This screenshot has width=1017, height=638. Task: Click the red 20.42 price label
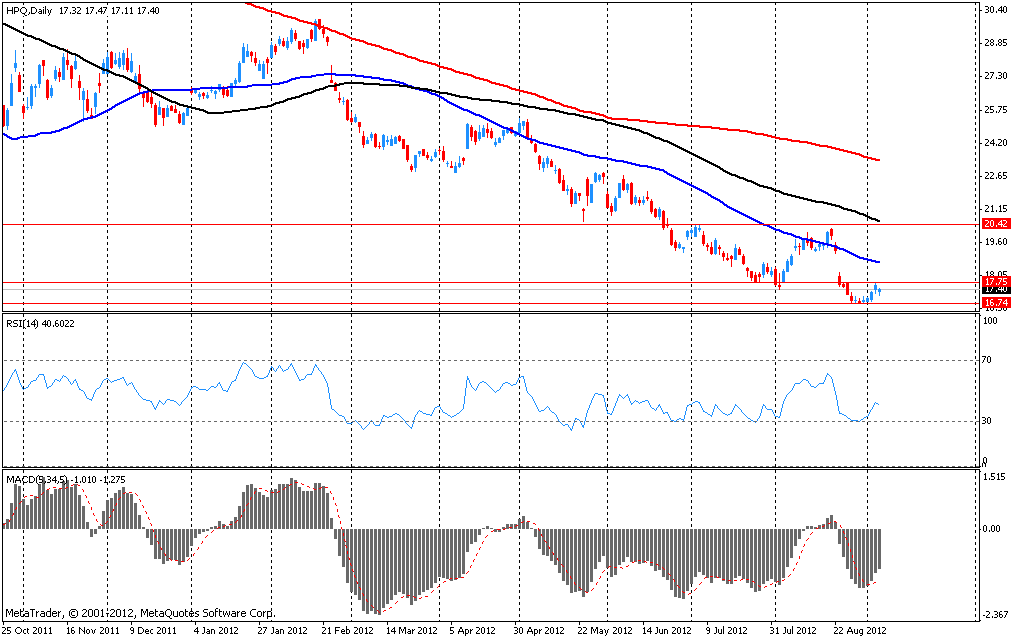coord(995,225)
